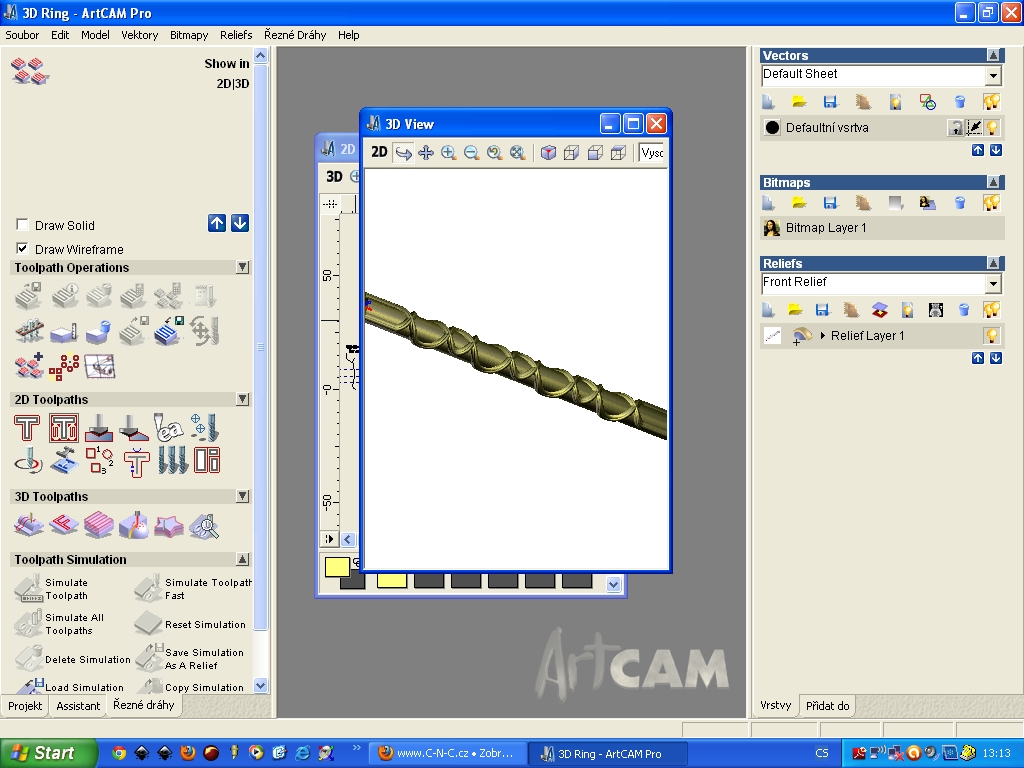The image size is (1024, 768).
Task: Click the zoom in icon in 3D View
Action: (x=448, y=153)
